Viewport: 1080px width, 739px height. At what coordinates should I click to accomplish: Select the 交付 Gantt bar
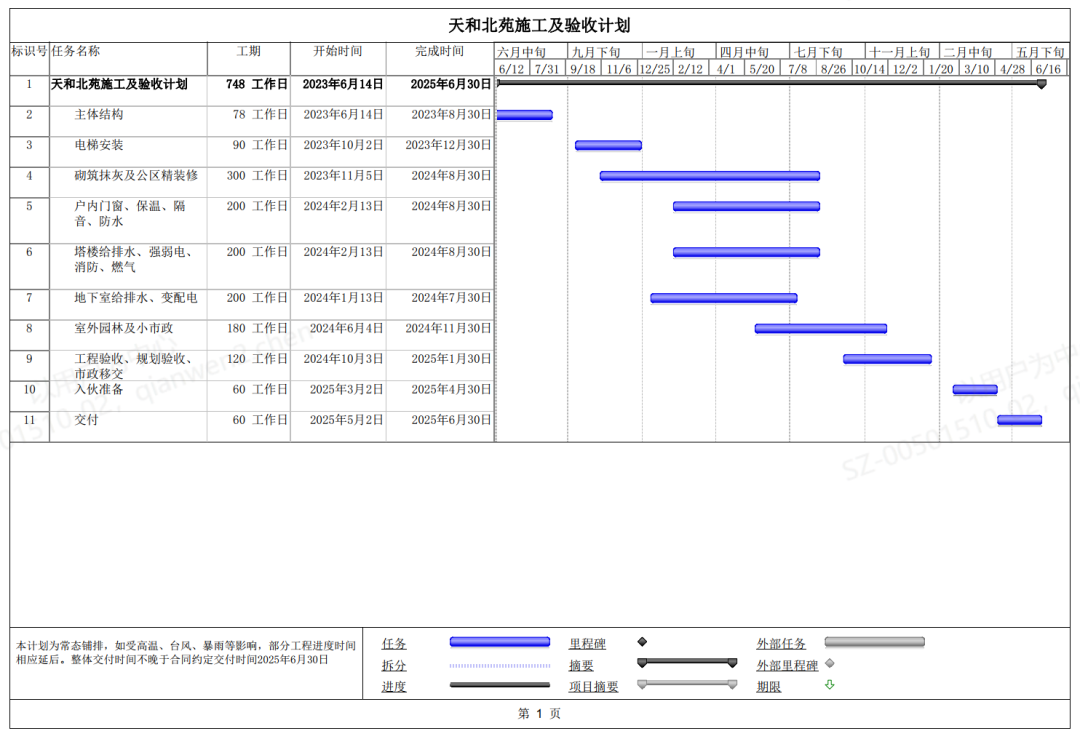click(1019, 420)
